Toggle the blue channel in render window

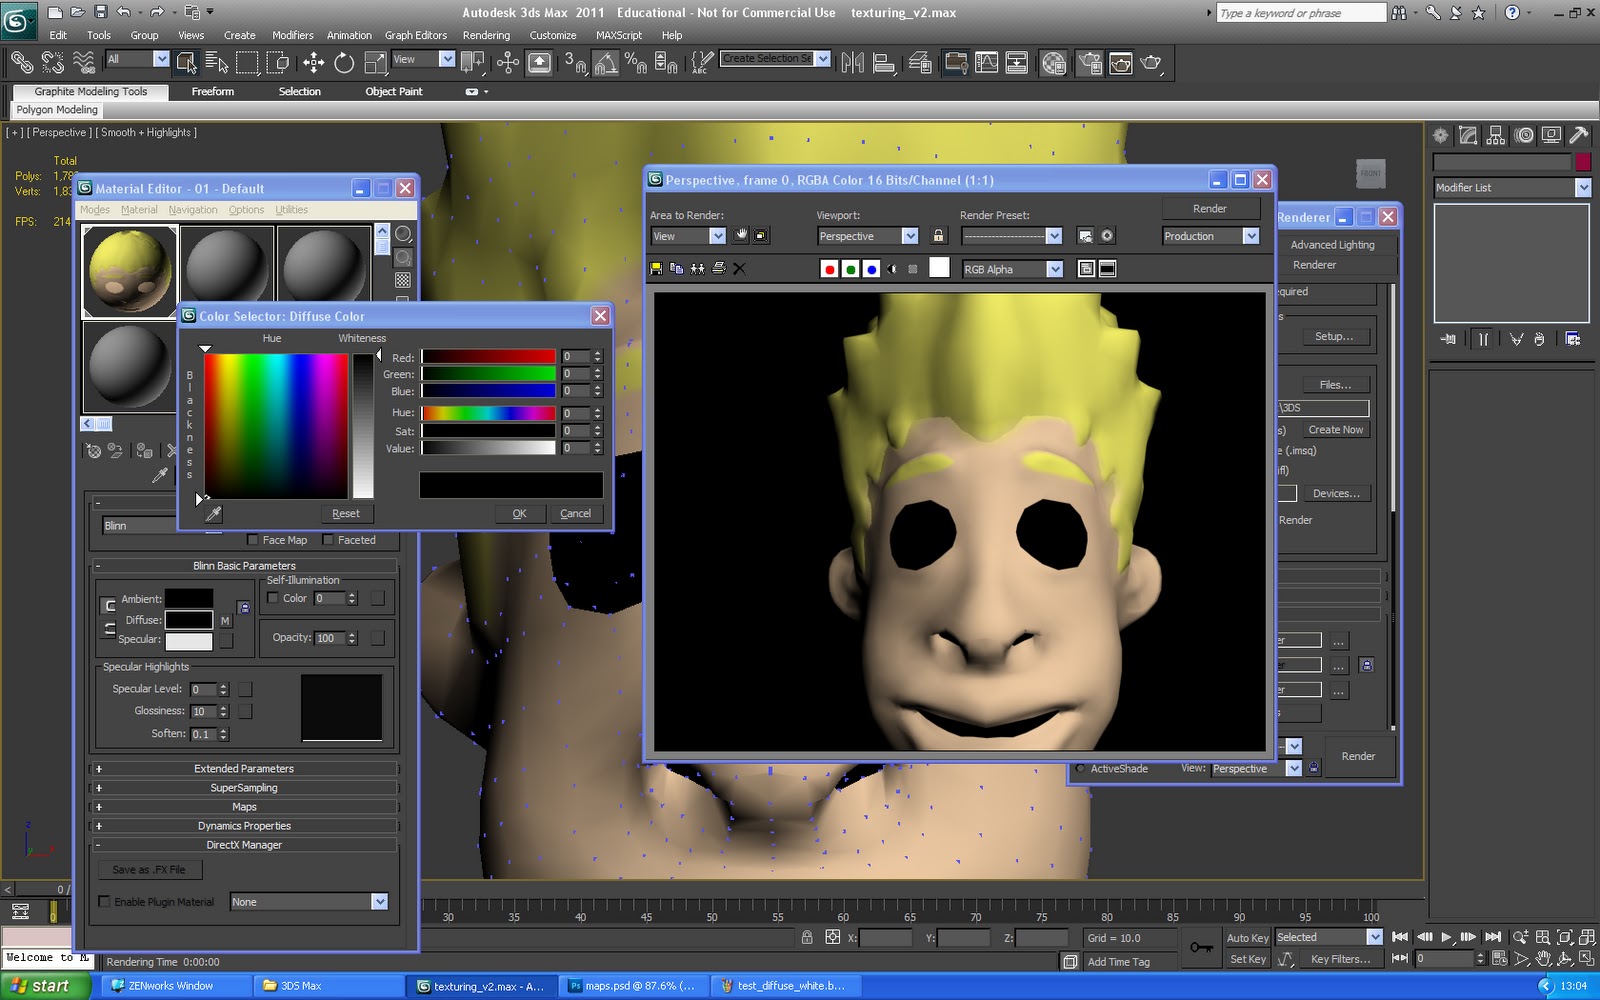(x=871, y=269)
